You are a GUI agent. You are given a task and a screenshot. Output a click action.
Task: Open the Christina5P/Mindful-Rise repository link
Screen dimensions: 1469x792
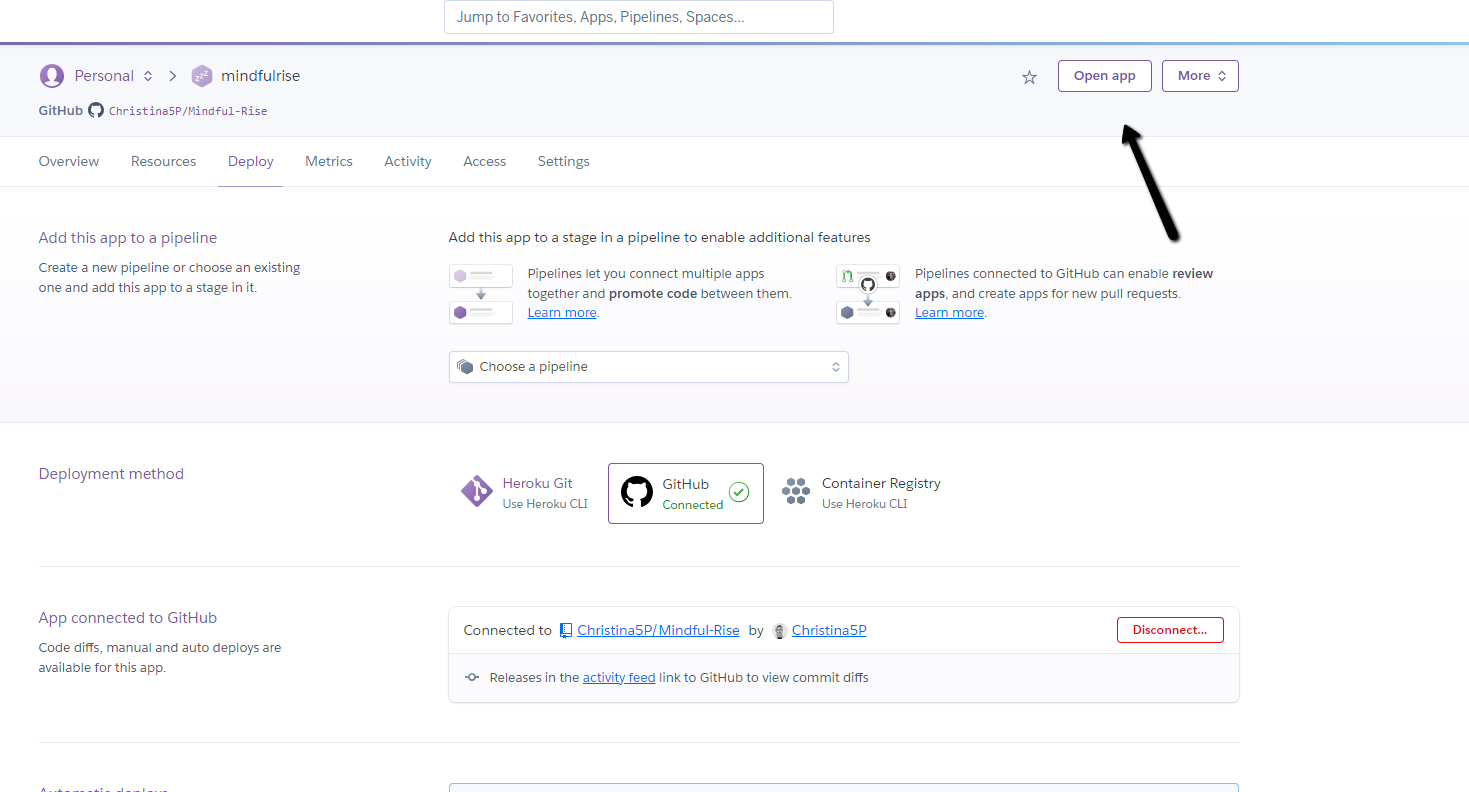click(658, 630)
